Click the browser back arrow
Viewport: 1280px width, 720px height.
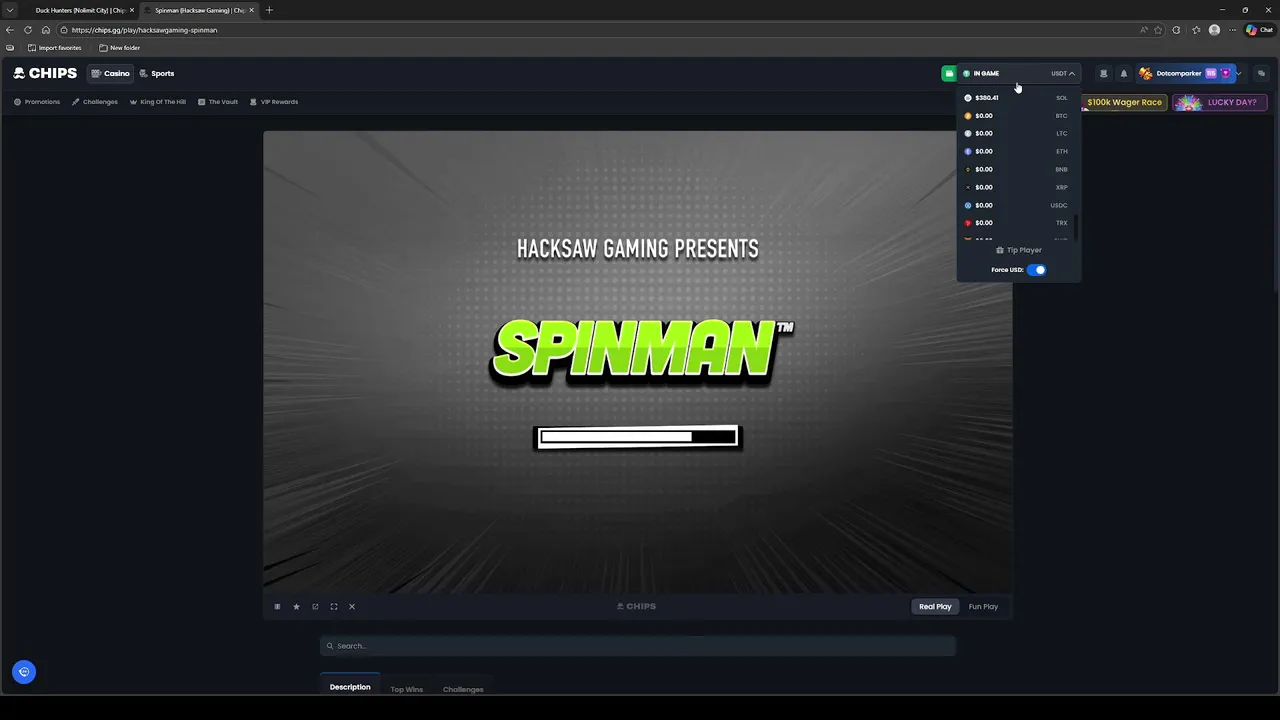pos(10,30)
